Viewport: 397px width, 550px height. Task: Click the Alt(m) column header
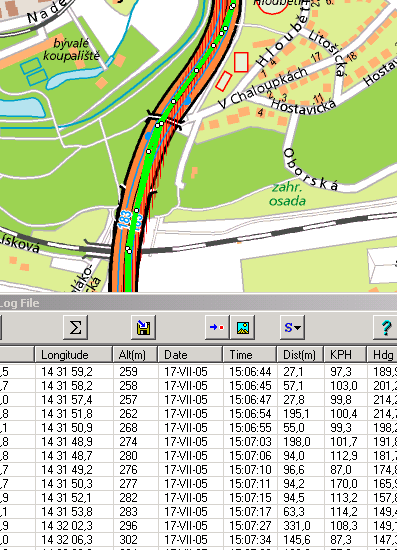135,355
